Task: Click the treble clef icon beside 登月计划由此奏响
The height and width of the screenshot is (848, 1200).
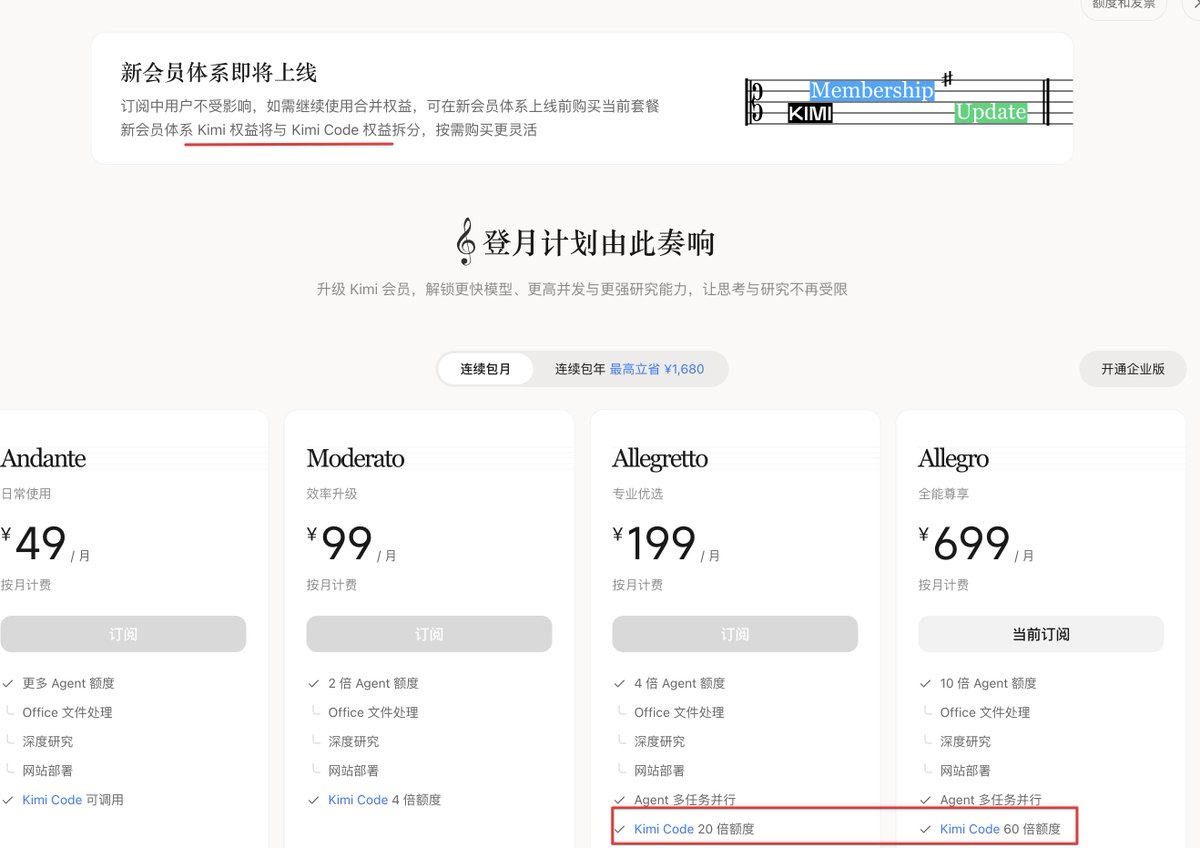Action: point(465,243)
